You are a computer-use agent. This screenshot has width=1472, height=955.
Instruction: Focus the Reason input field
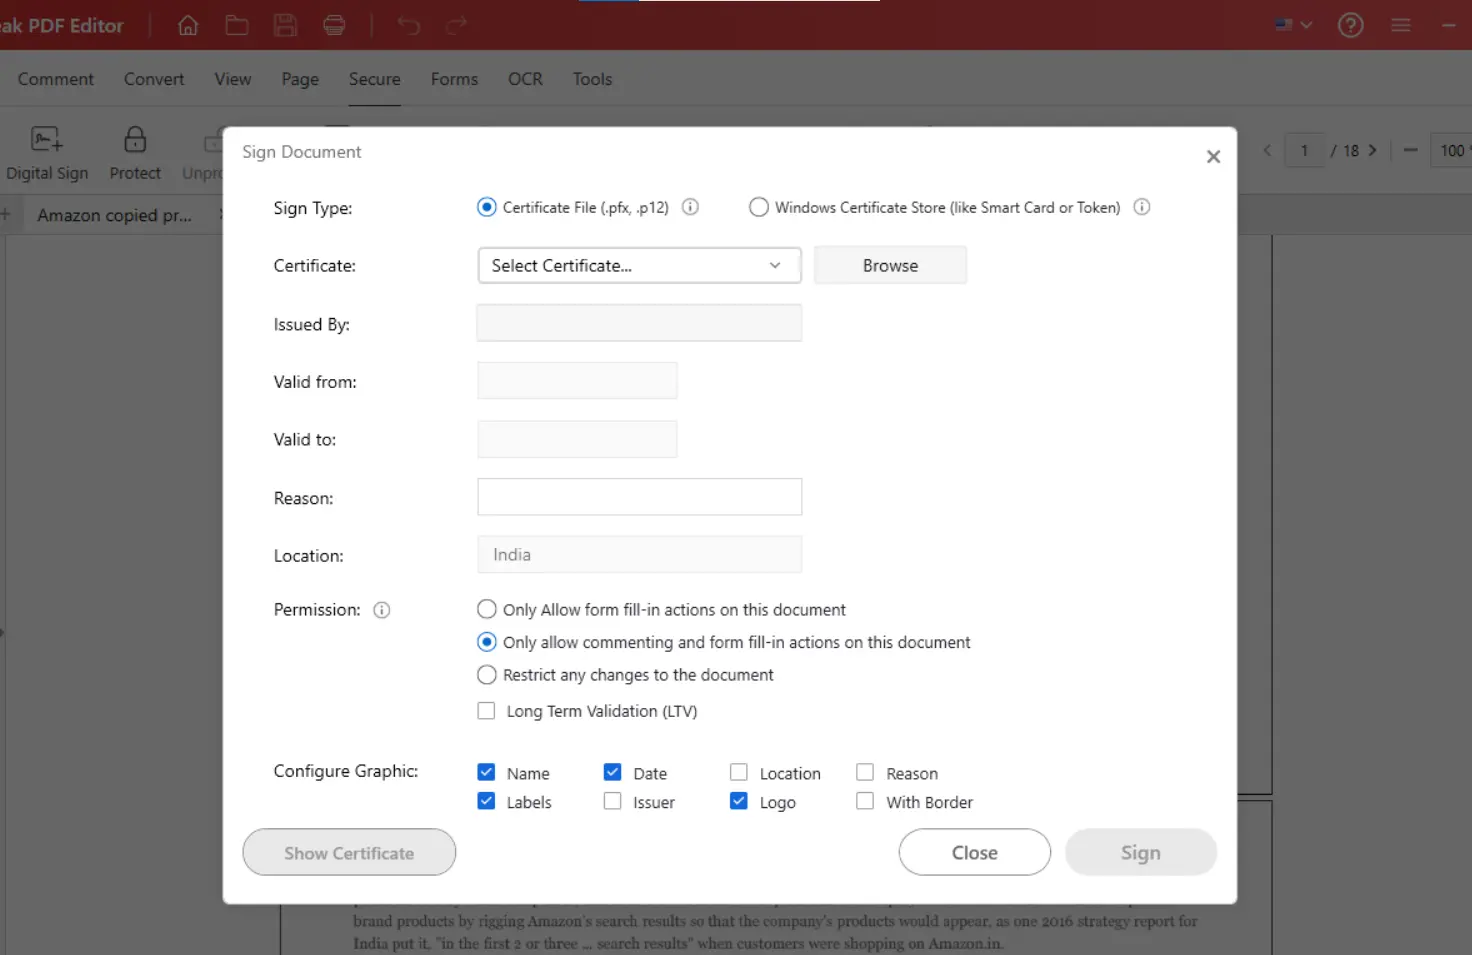click(x=639, y=497)
